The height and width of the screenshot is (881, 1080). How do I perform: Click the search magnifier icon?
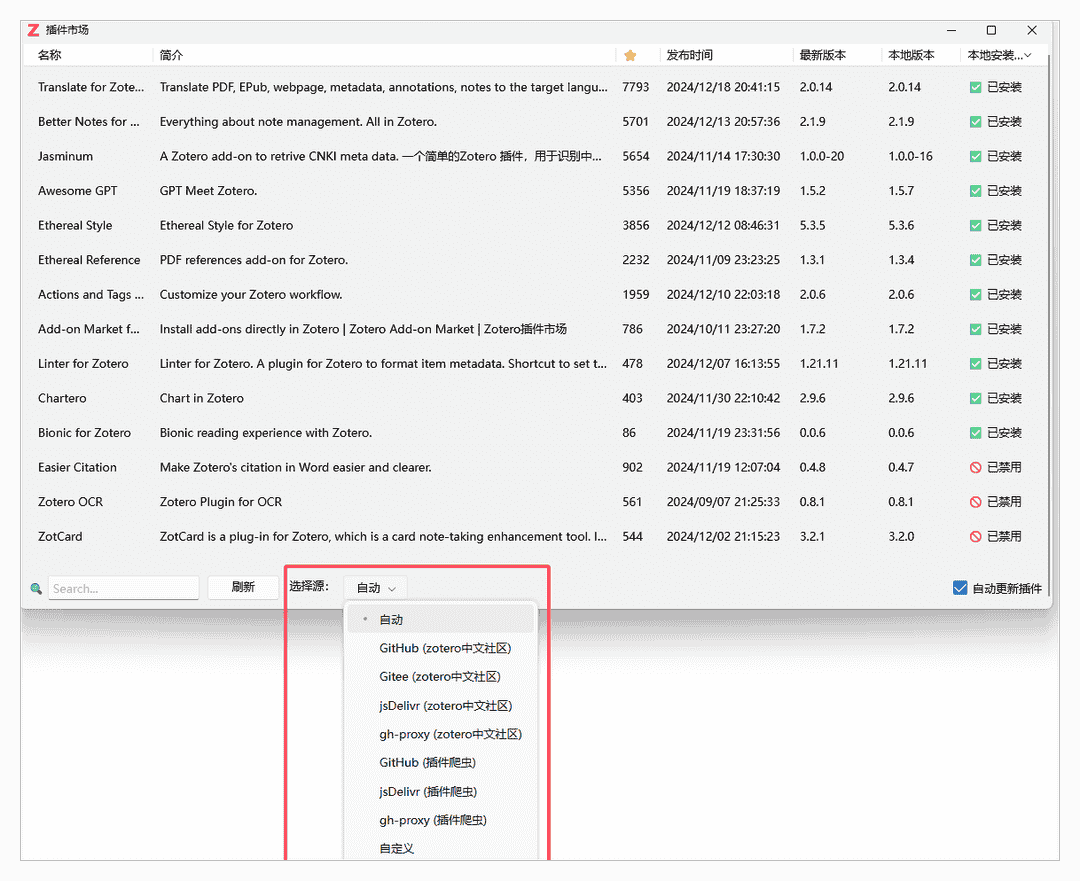(36, 589)
